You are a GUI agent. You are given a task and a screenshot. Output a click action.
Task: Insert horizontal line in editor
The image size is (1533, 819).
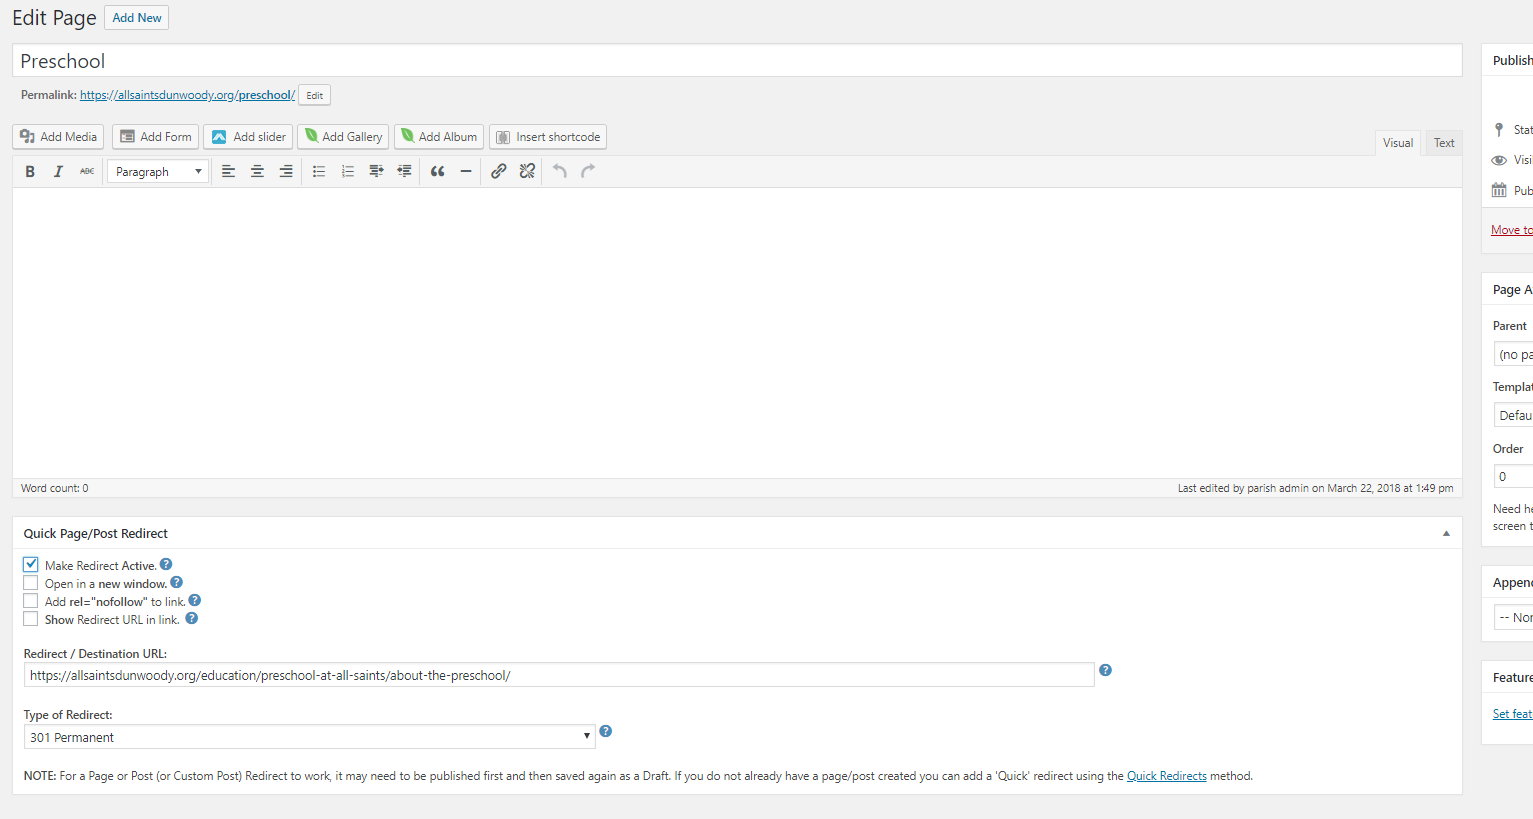click(466, 172)
